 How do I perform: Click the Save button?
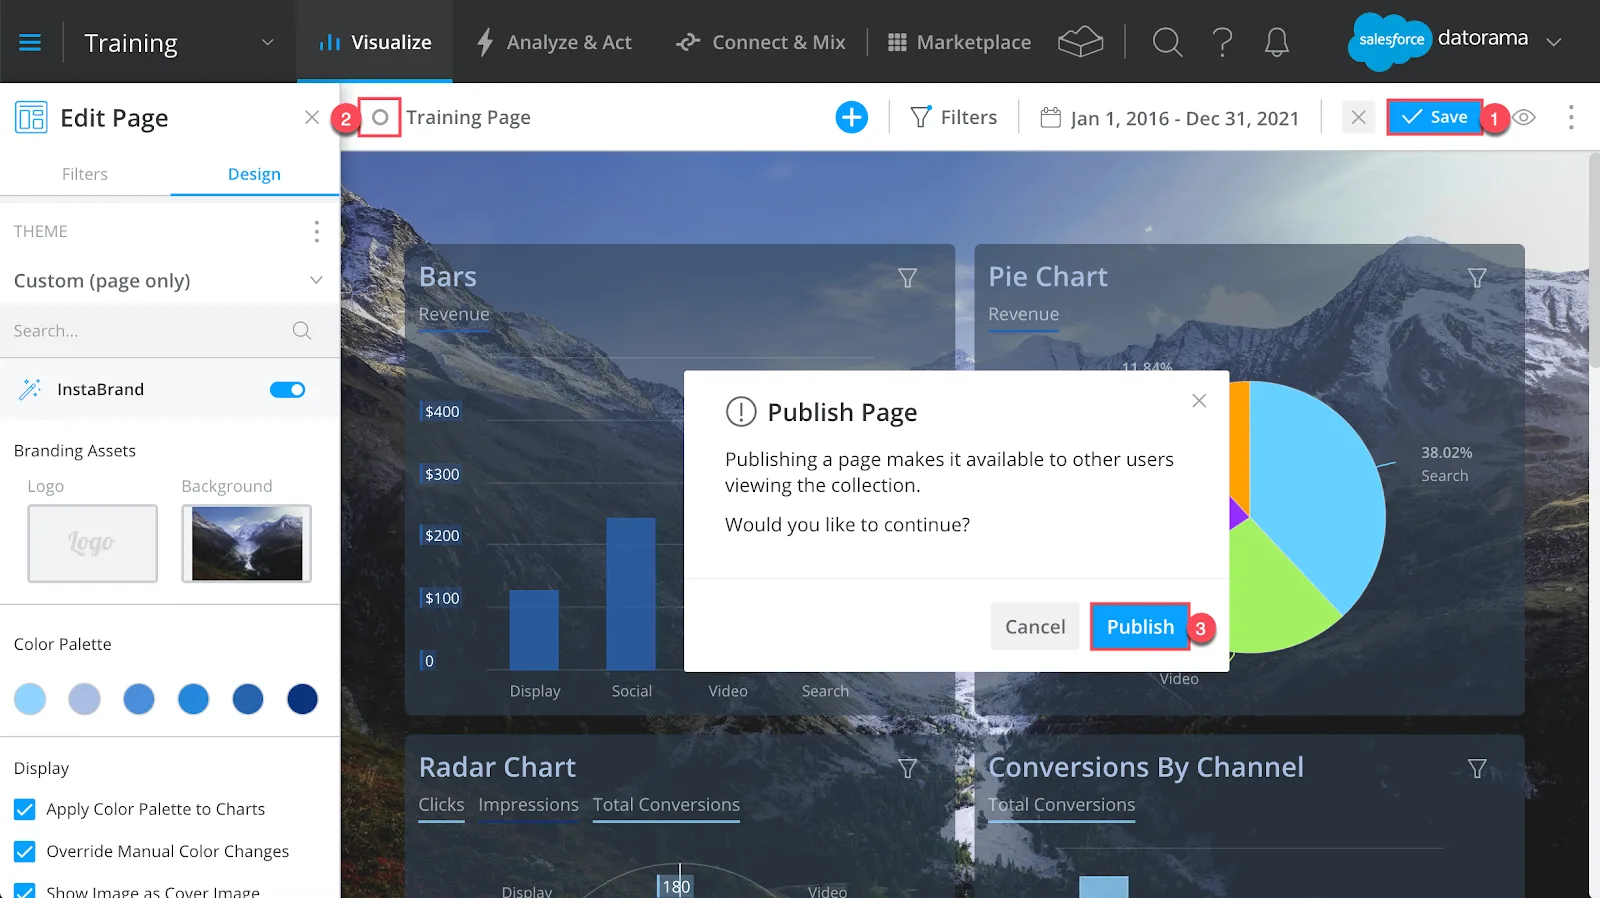[x=1434, y=118]
